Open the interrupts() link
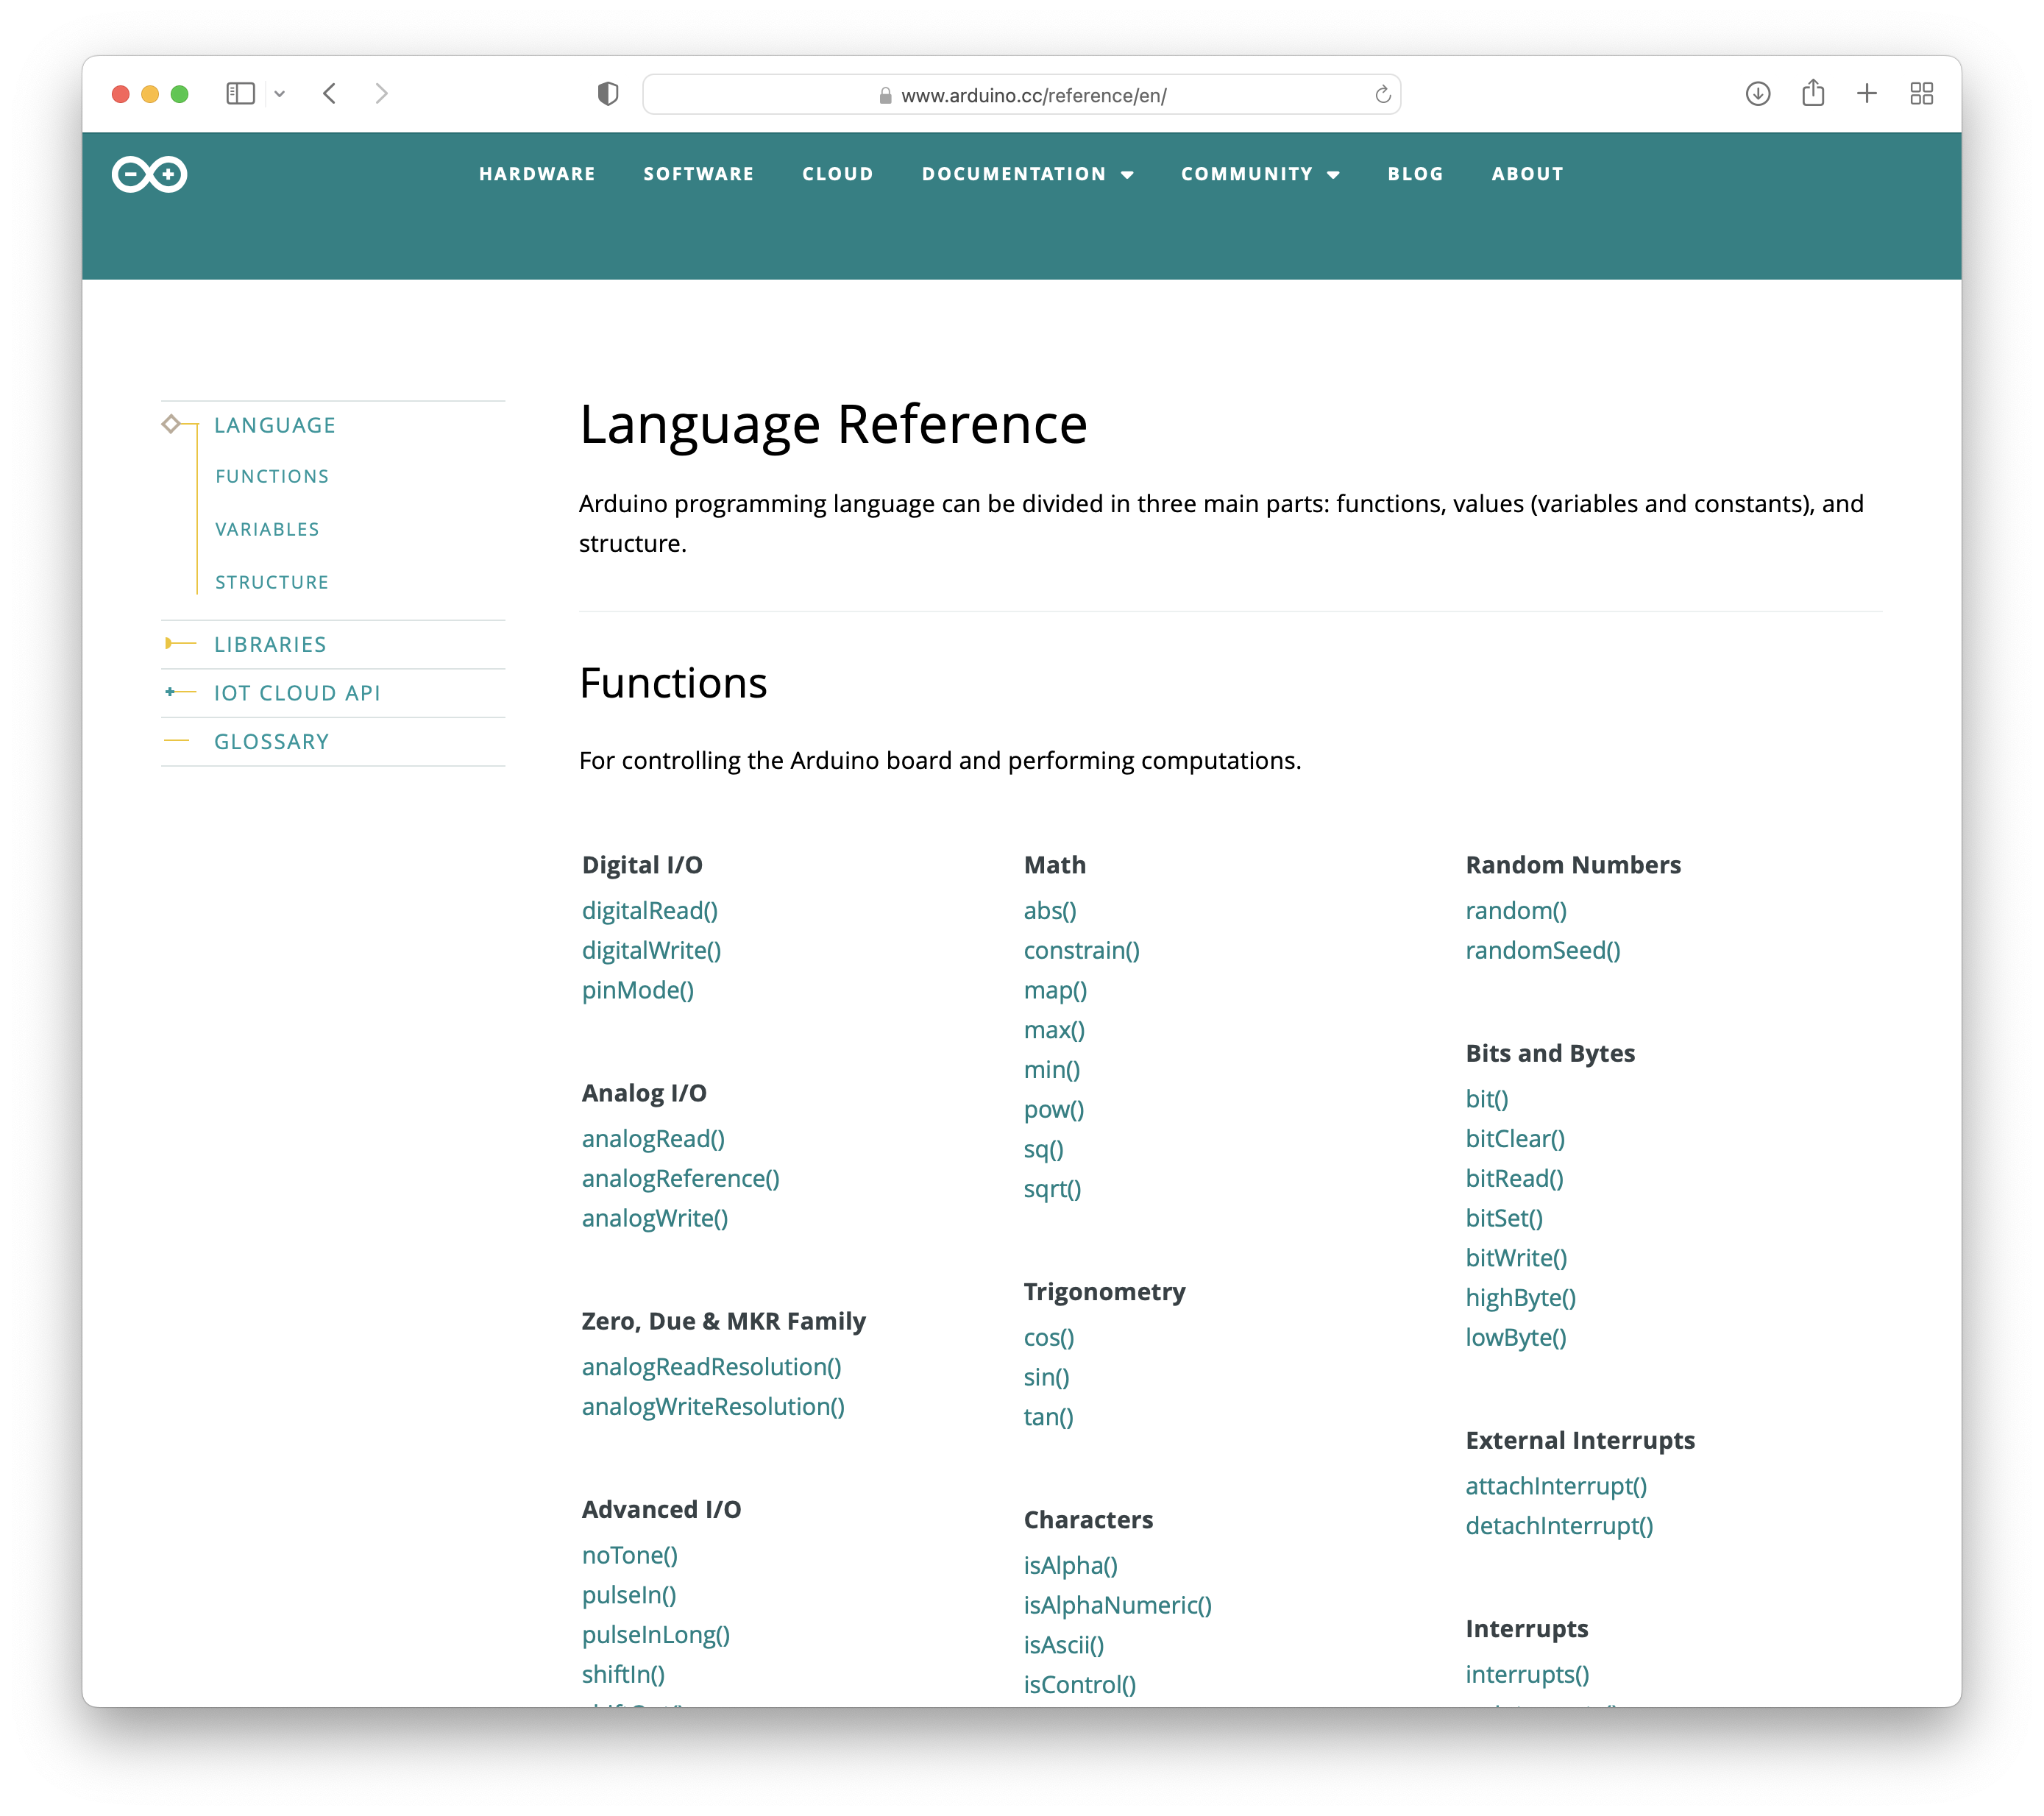Image resolution: width=2044 pixels, height=1816 pixels. 1527,1674
